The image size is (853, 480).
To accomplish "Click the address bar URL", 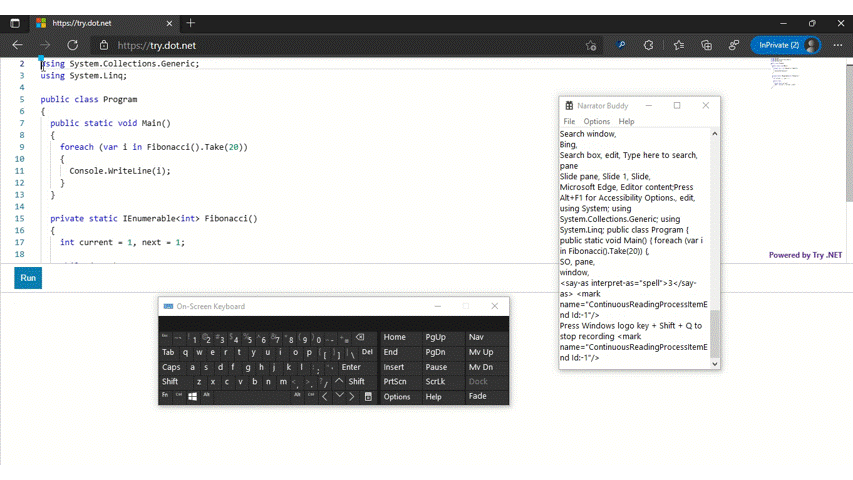I will pyautogui.click(x=157, y=46).
